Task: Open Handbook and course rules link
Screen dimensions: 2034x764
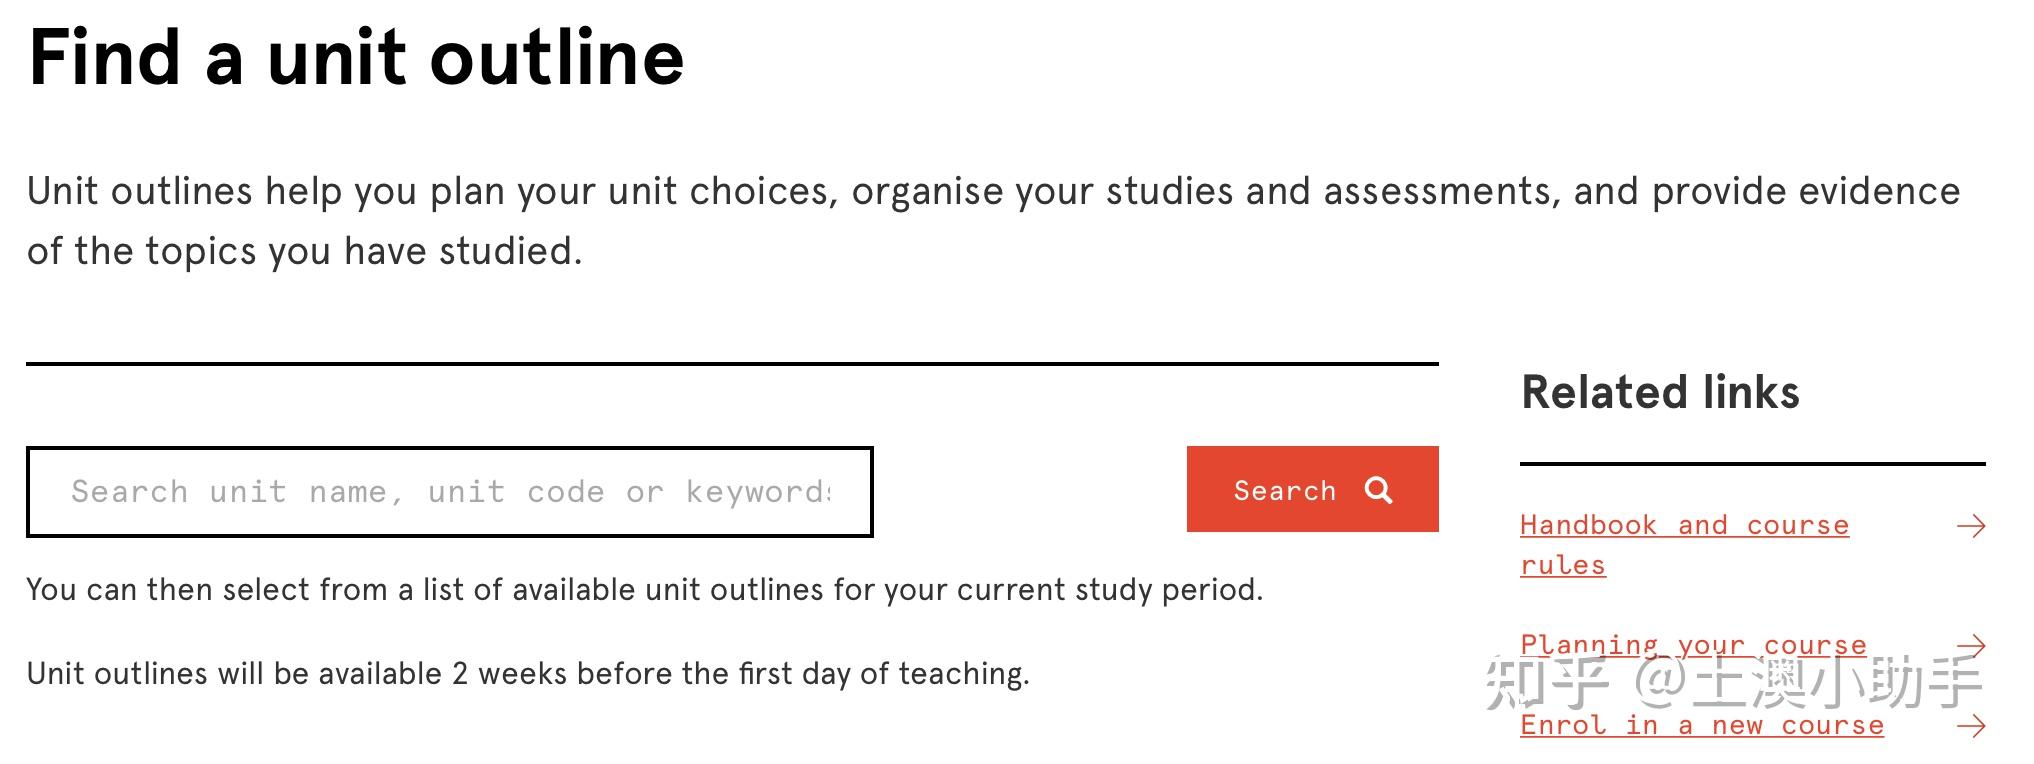Action: [1684, 526]
